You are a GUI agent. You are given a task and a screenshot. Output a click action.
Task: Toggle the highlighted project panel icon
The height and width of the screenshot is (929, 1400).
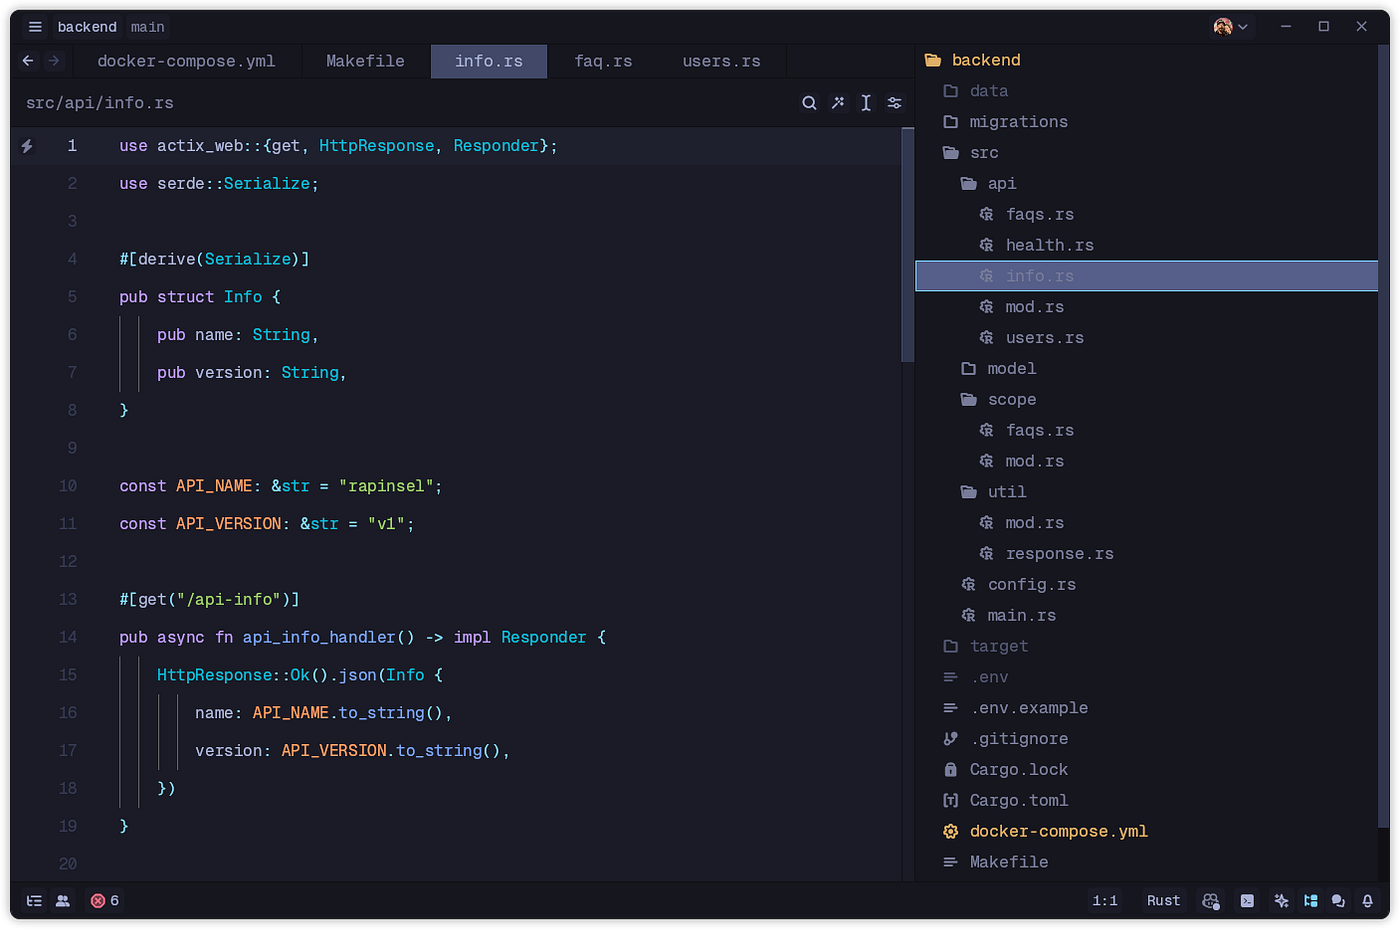[x=1311, y=901]
